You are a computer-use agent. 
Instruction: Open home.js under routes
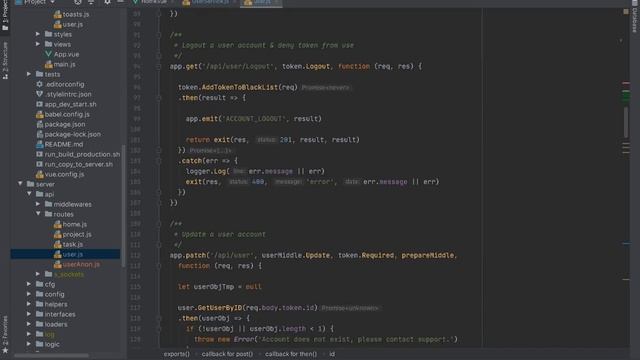[x=70, y=224]
